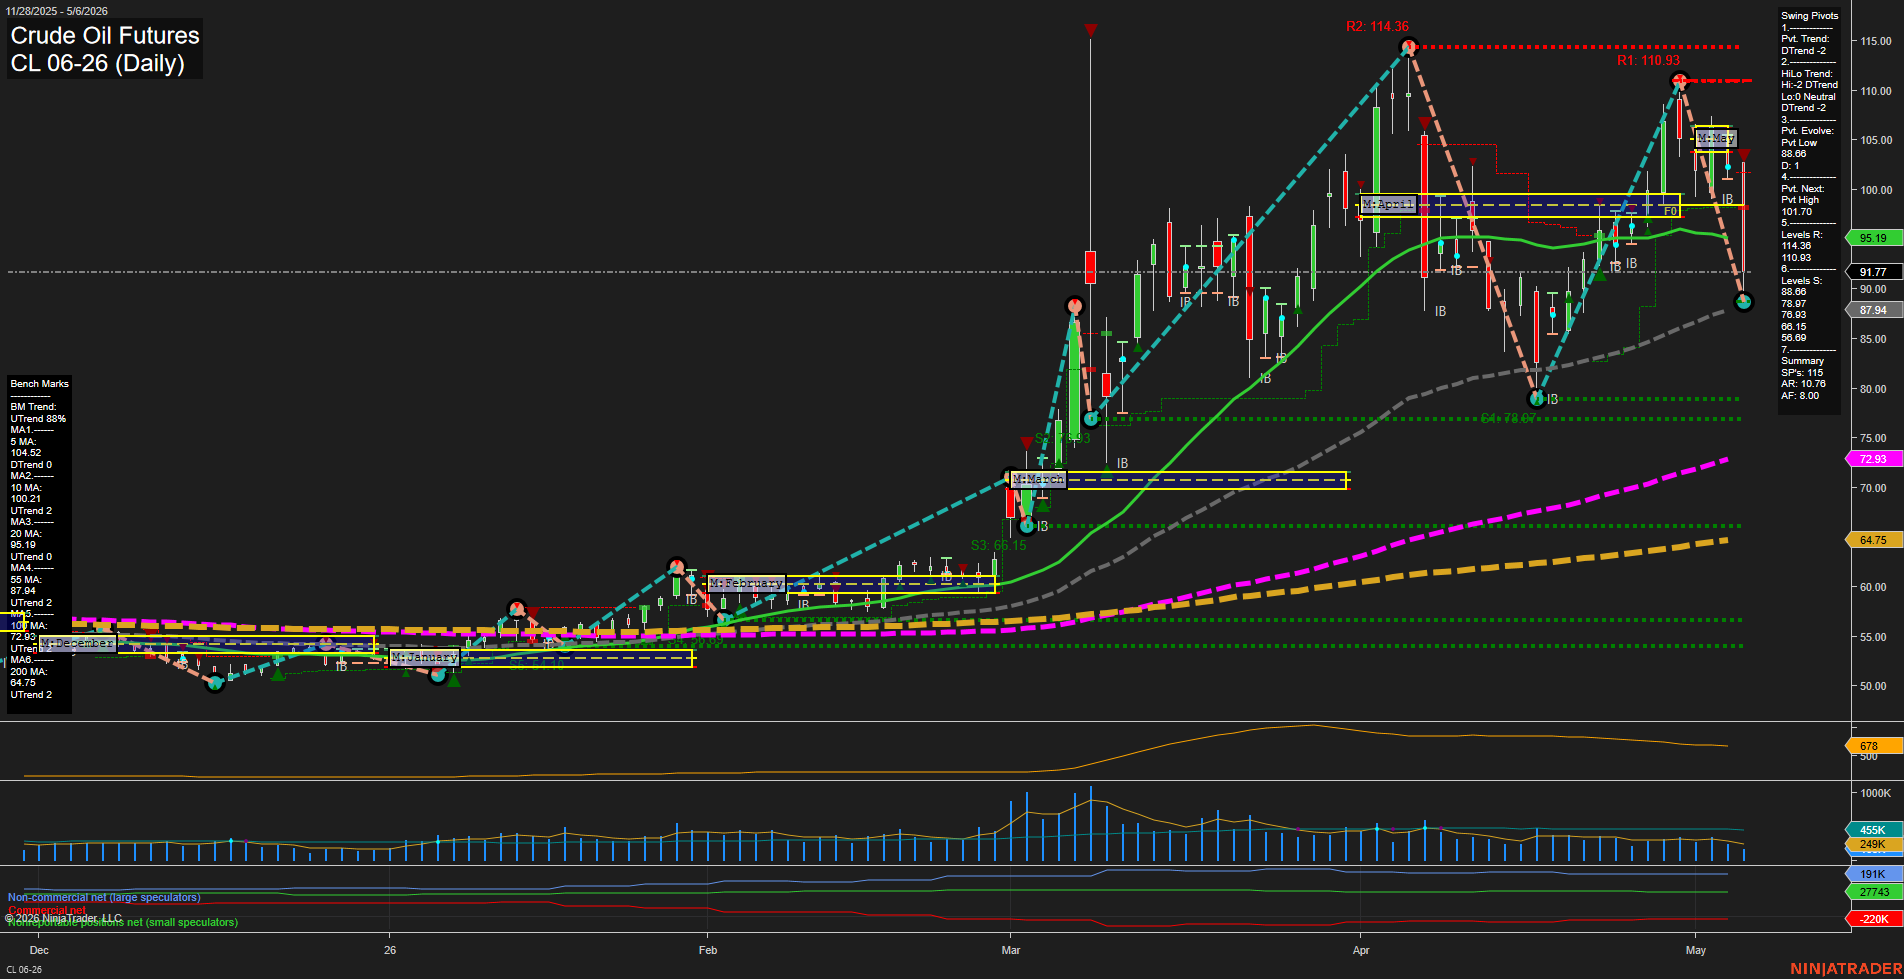Click the latest pivot low circle near 88.66

click(x=1743, y=301)
